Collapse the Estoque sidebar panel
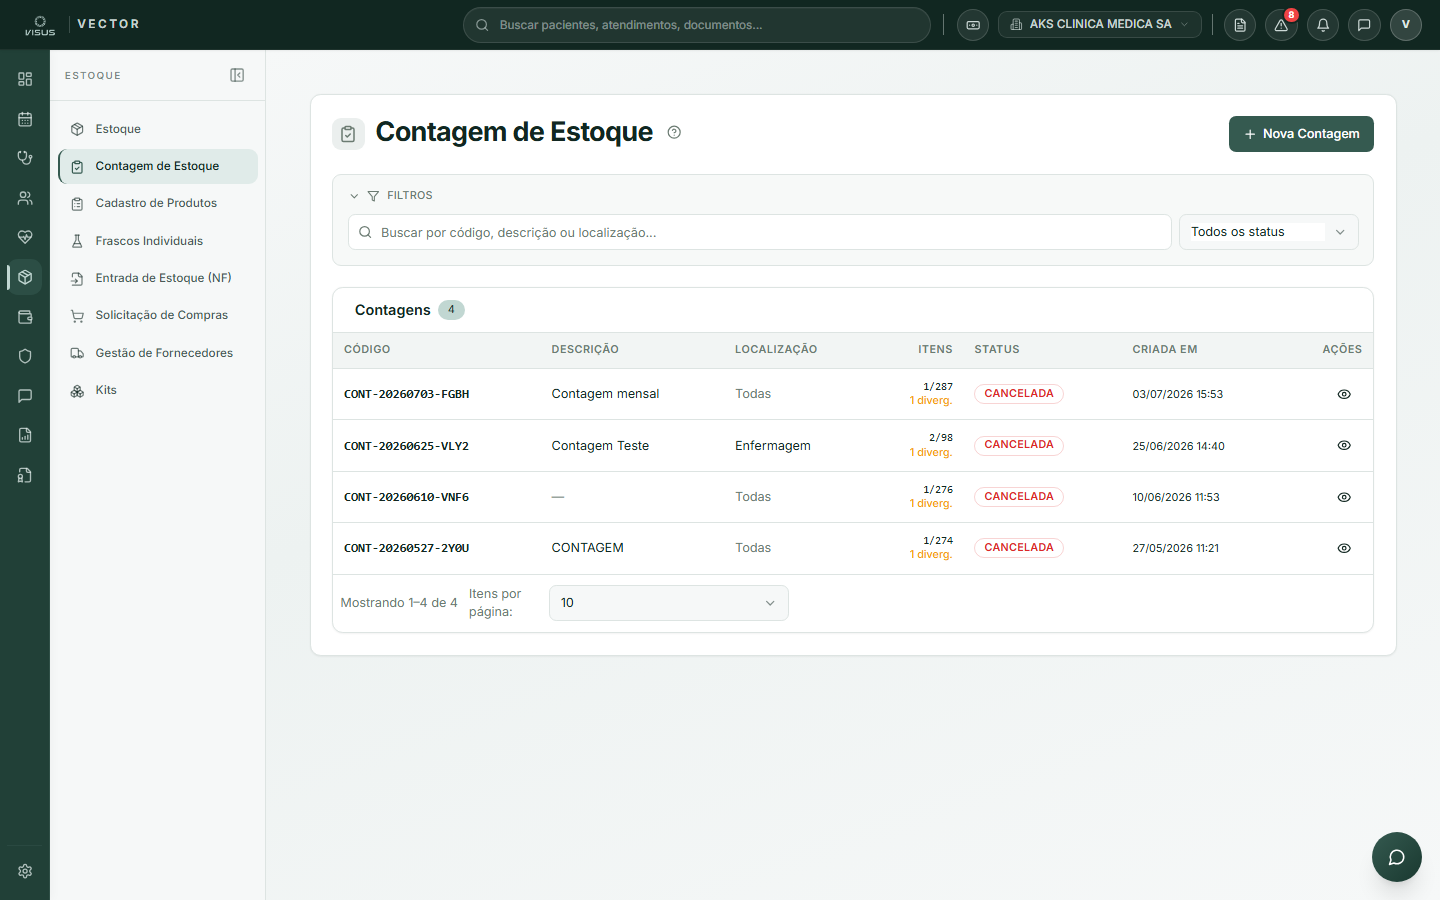The width and height of the screenshot is (1440, 900). pyautogui.click(x=237, y=75)
